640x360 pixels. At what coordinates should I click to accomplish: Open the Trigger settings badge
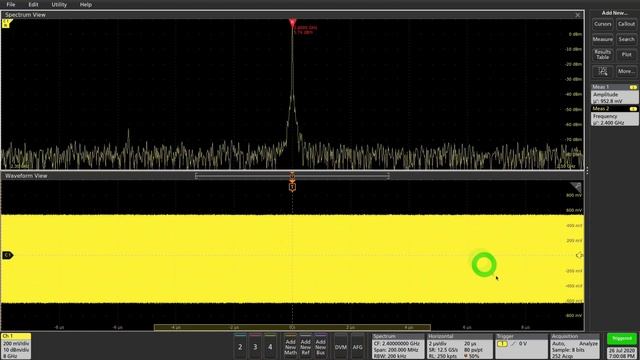521,346
